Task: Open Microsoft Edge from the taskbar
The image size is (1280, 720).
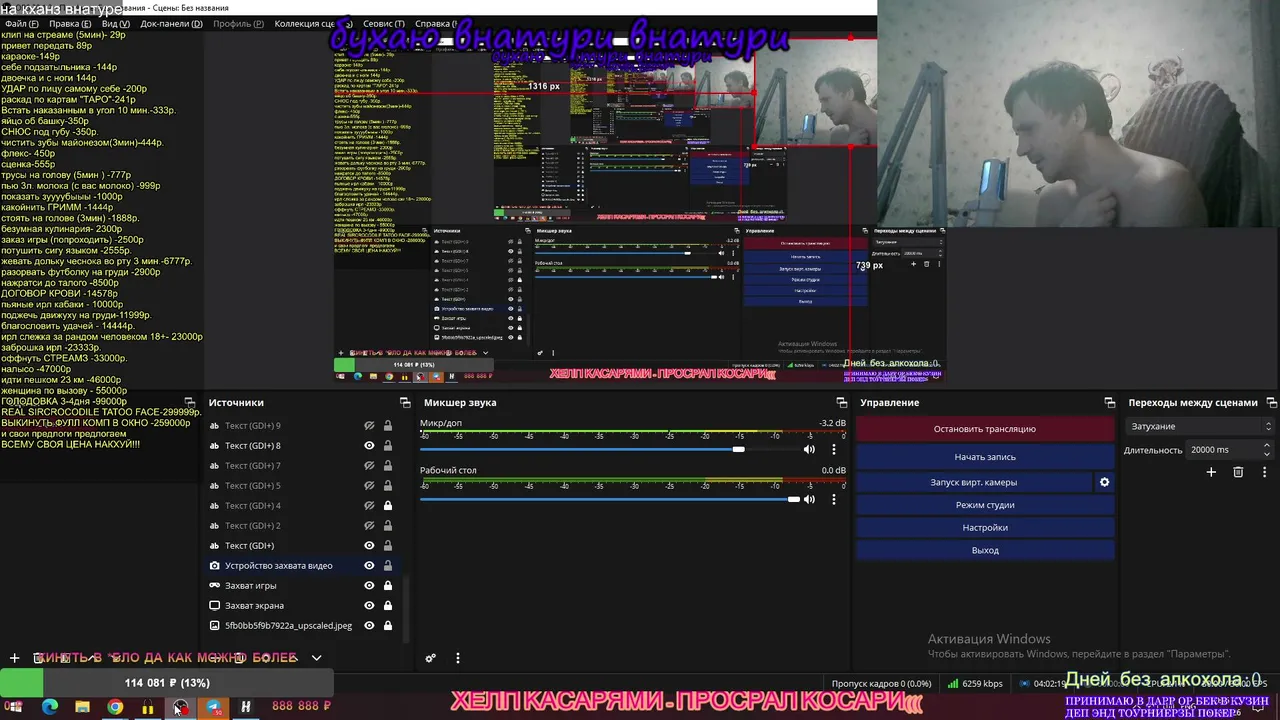Action: click(x=49, y=707)
